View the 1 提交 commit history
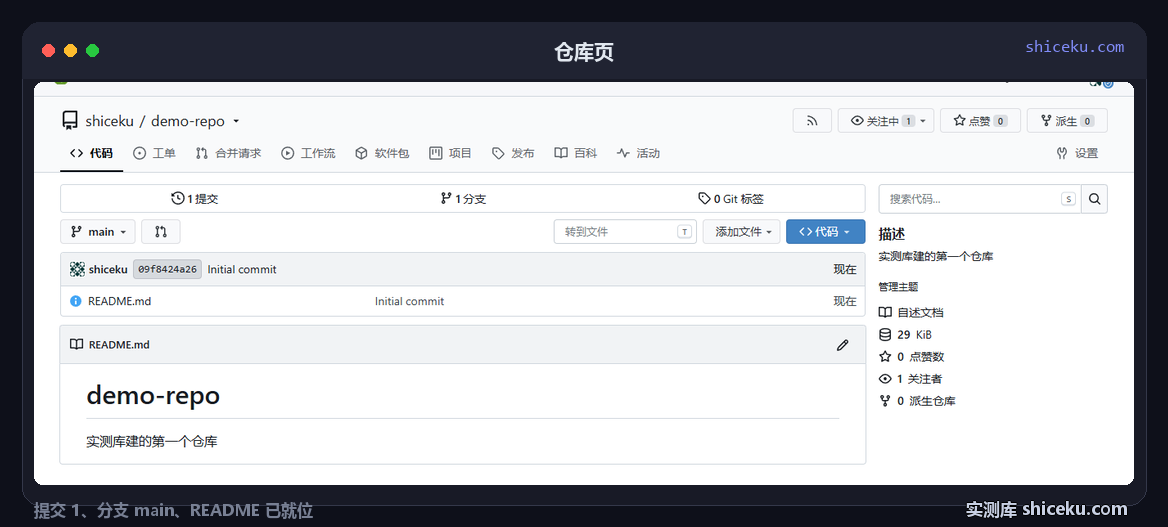This screenshot has width=1168, height=527. point(194,199)
